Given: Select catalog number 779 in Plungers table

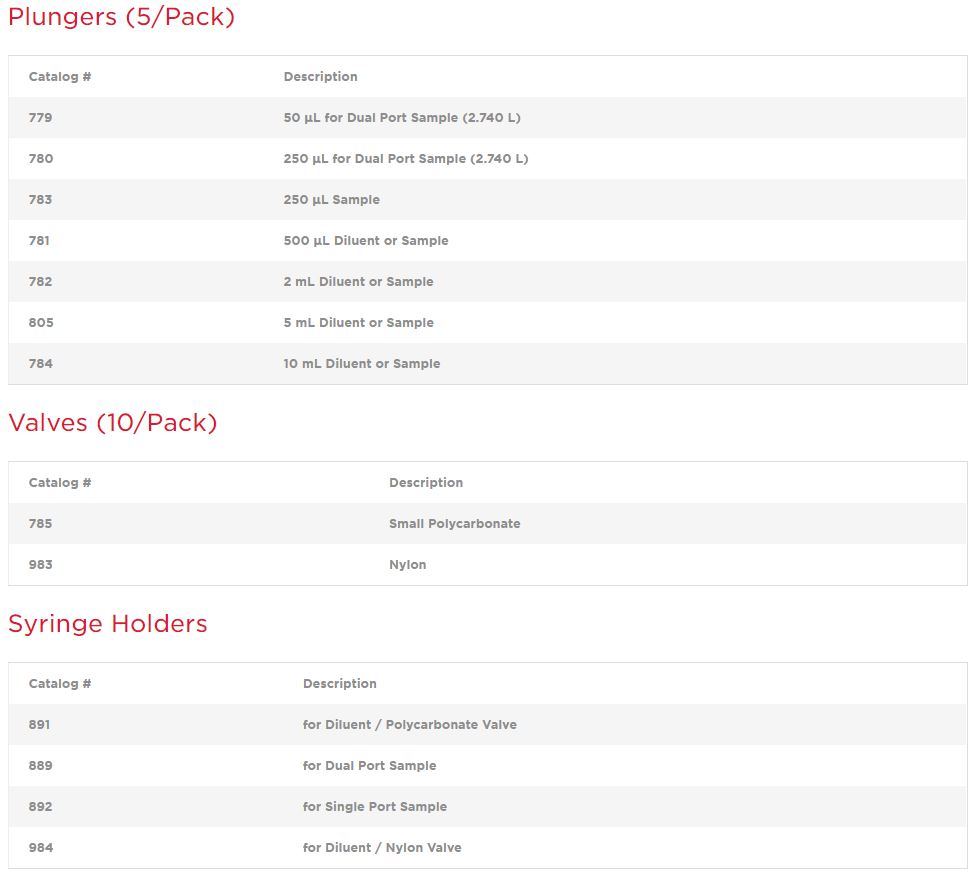Looking at the screenshot, I should click(x=41, y=118).
